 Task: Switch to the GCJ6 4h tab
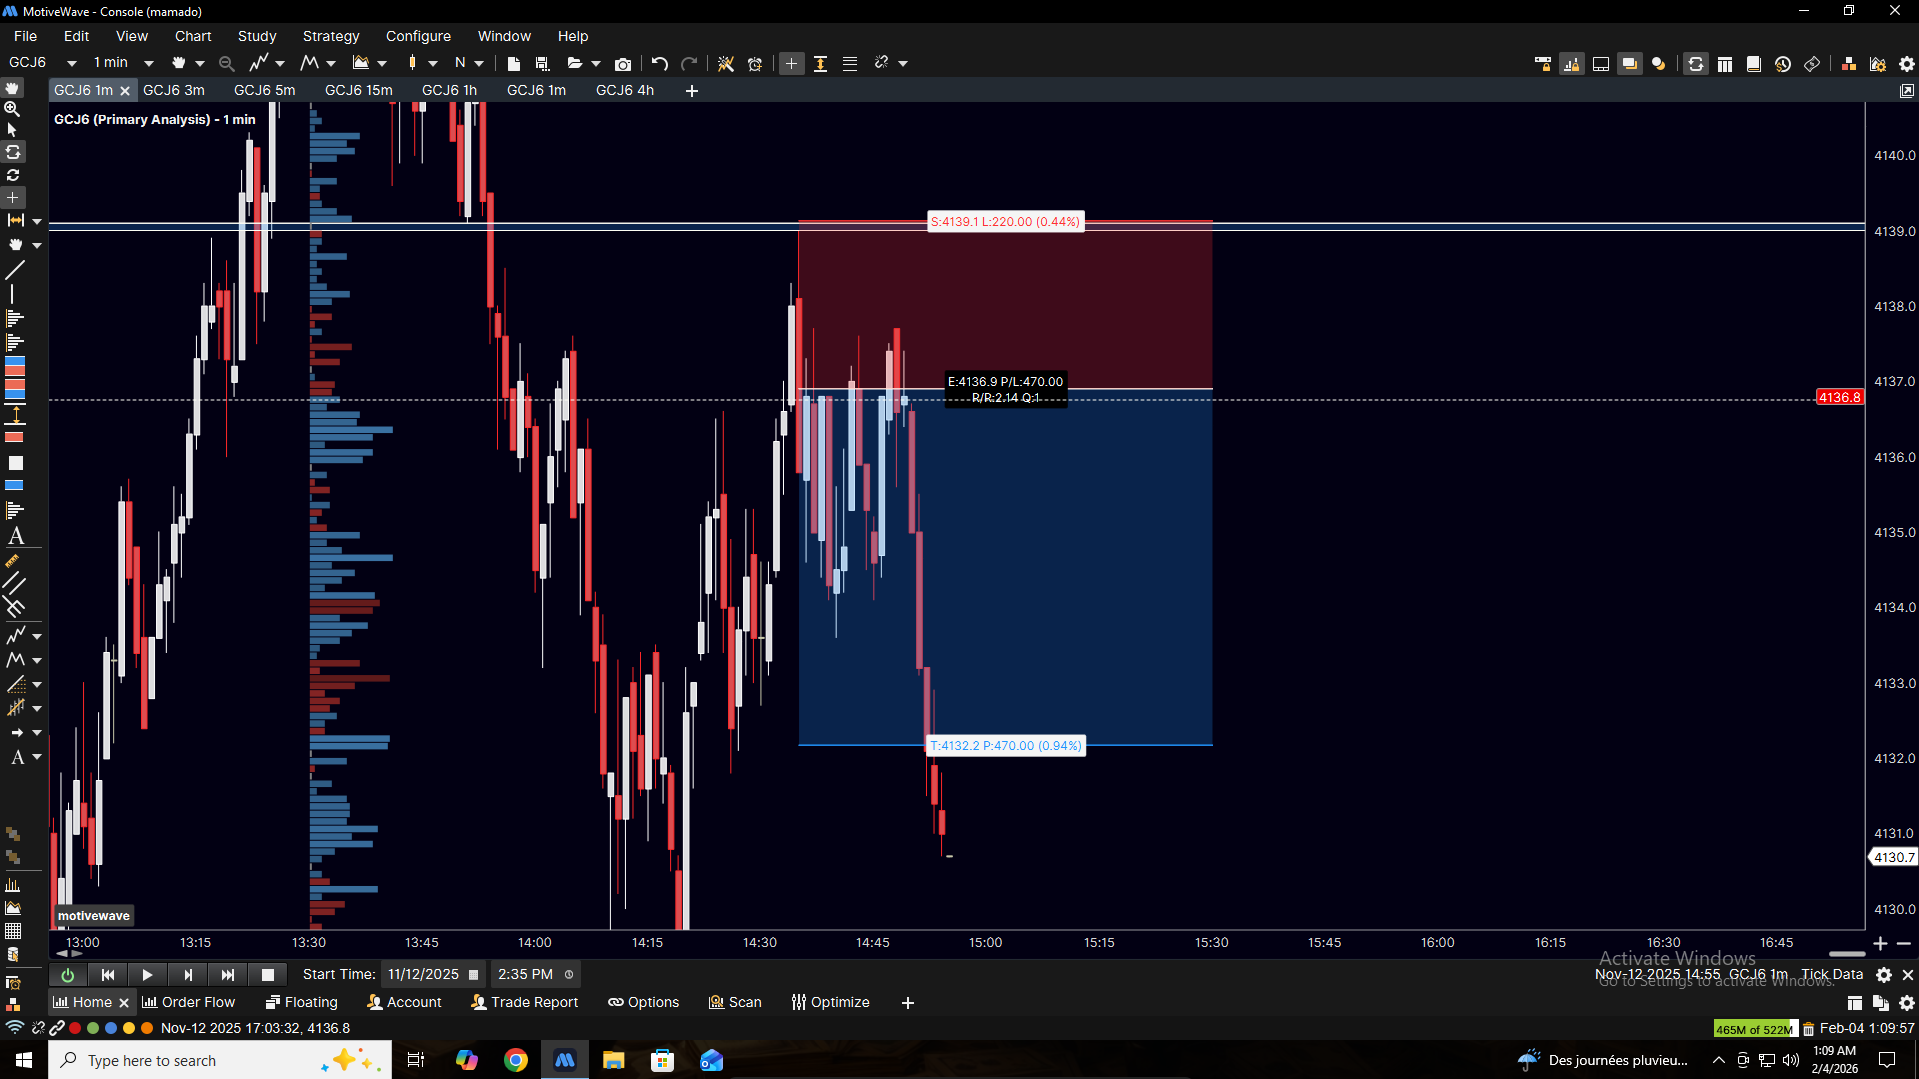[625, 90]
